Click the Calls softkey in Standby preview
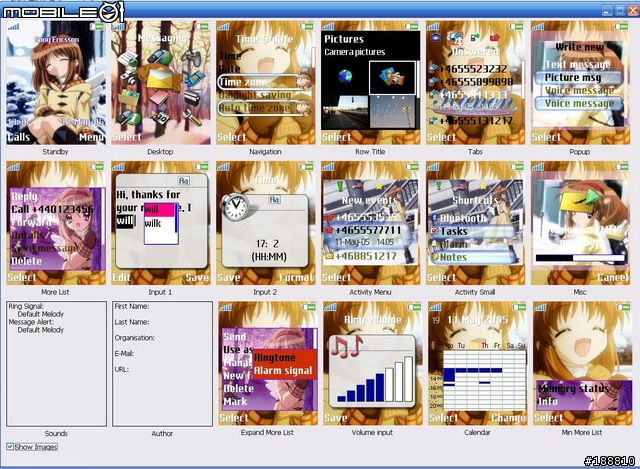This screenshot has height=469, width=640. point(19,138)
